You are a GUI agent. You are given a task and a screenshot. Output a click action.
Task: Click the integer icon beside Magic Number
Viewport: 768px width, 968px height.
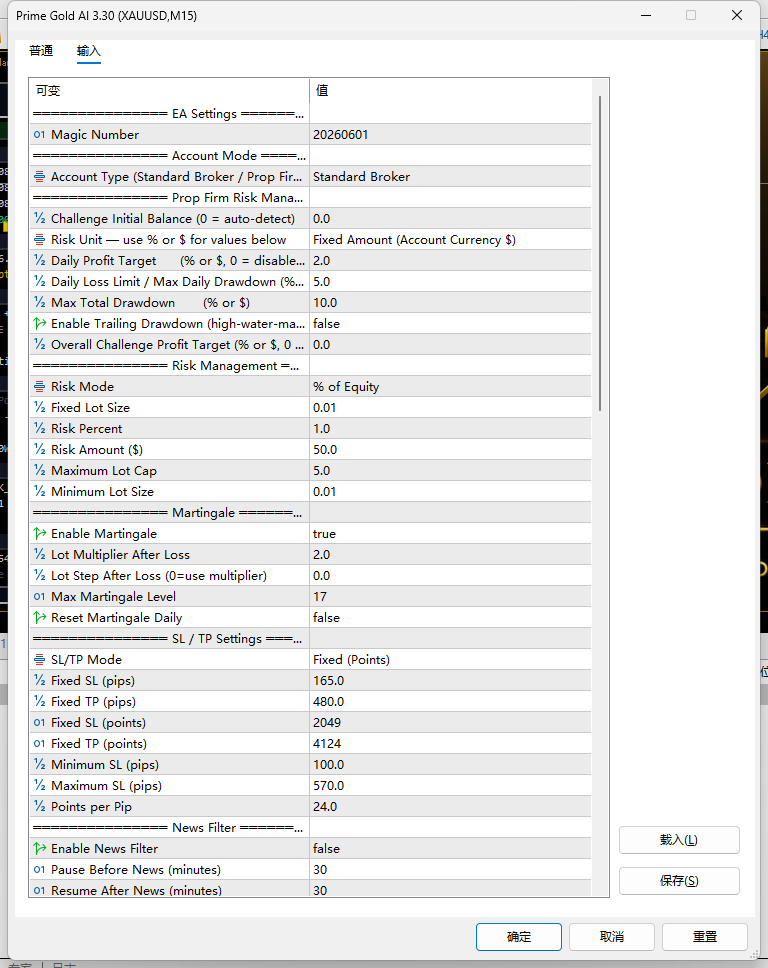[x=40, y=135]
